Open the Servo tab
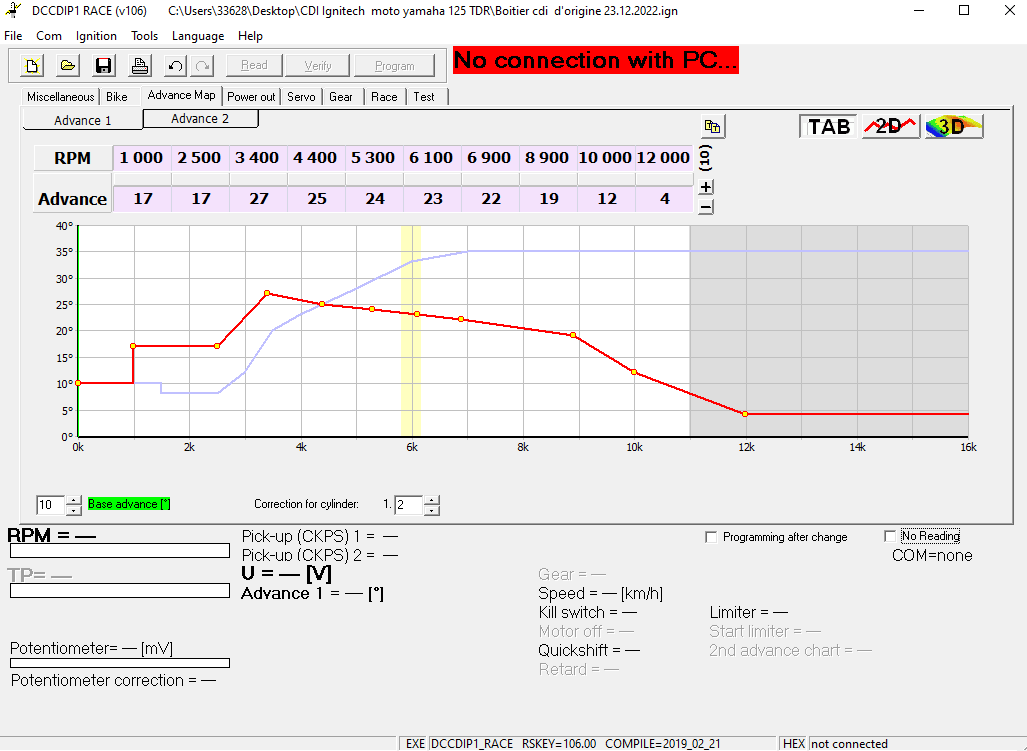 pyautogui.click(x=301, y=97)
